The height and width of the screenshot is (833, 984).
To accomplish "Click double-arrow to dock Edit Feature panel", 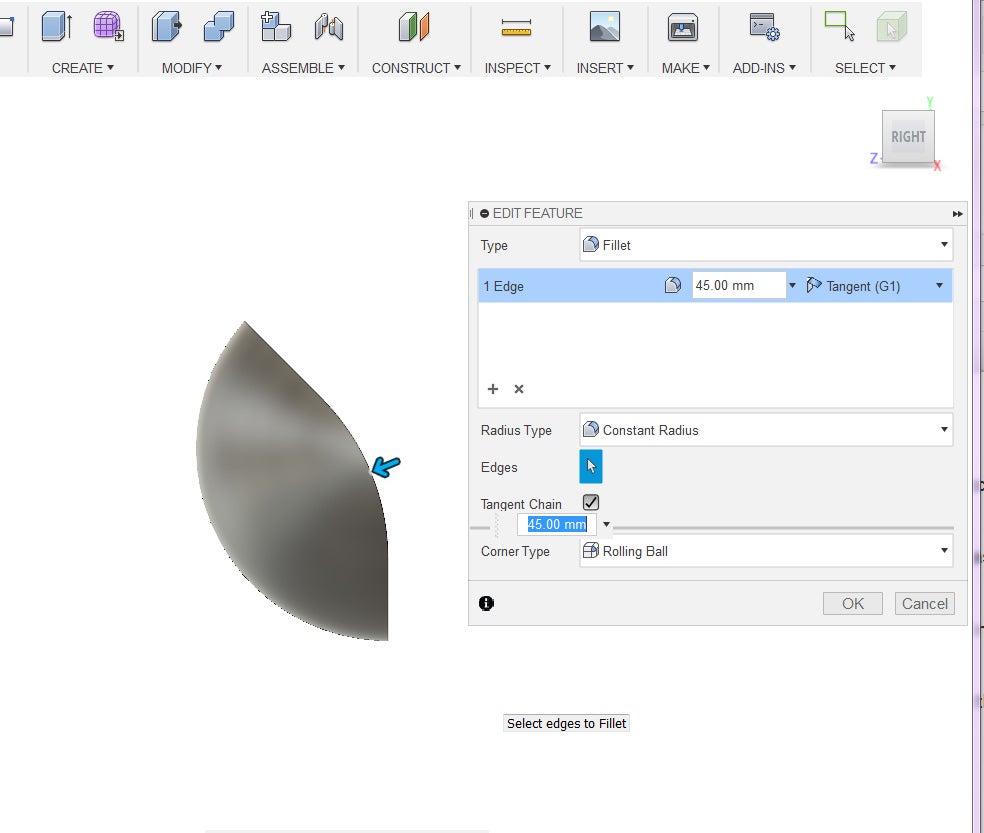I will [958, 214].
